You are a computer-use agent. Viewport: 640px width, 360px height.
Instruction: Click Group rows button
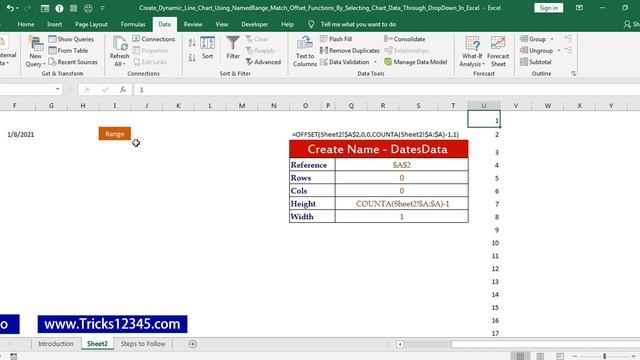pos(533,39)
